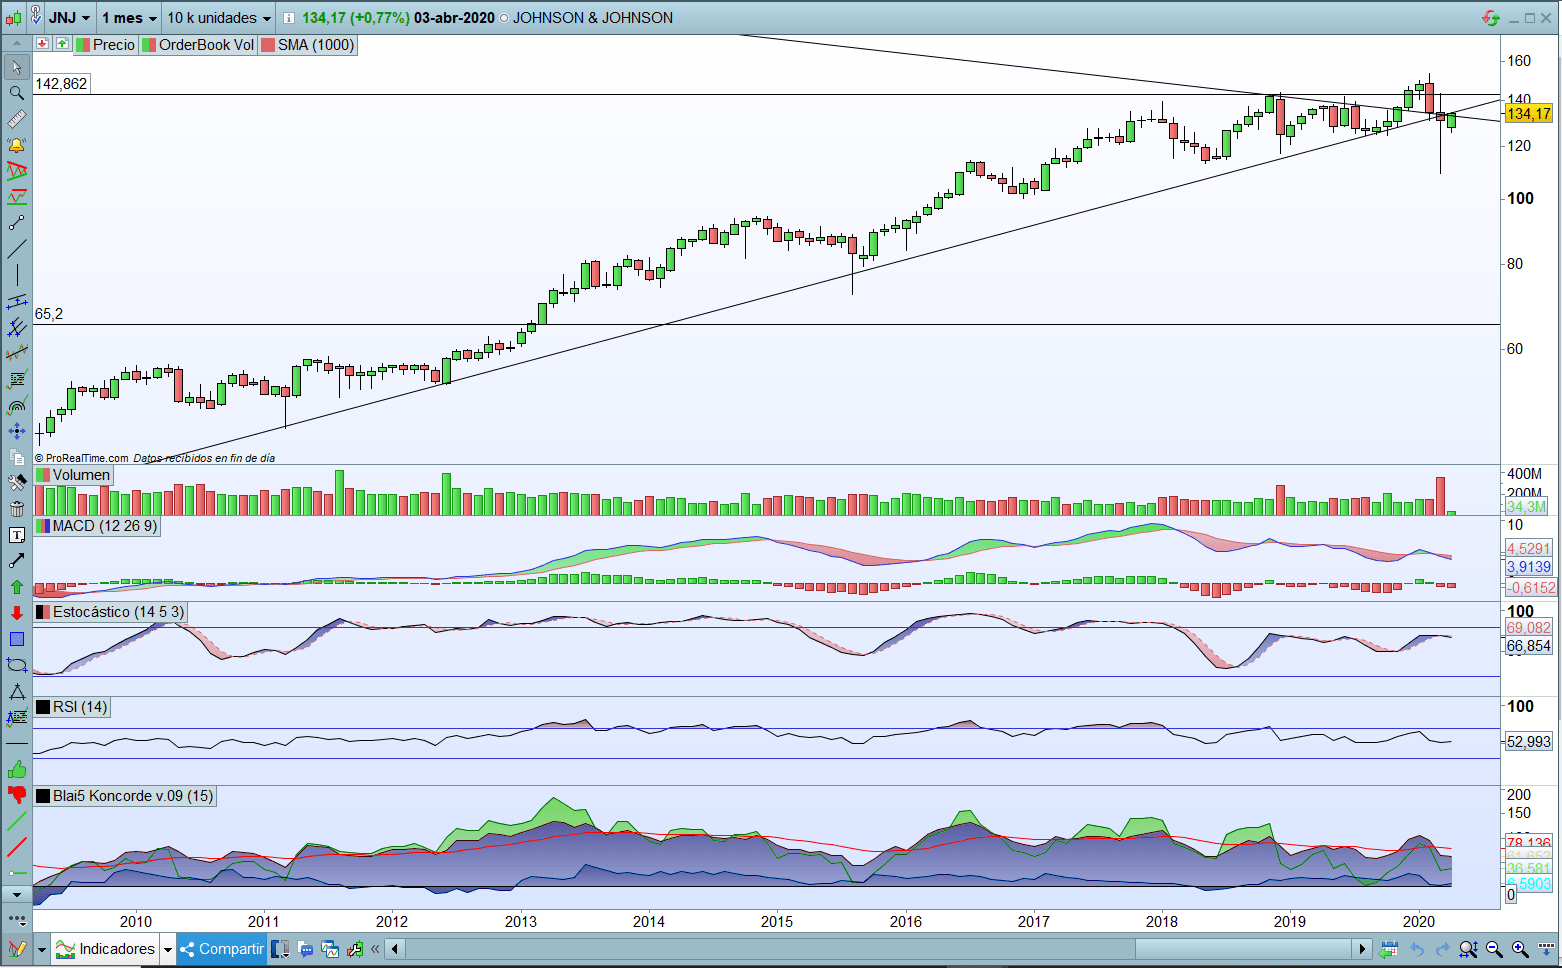
Task: Open the Volumen panel label
Action: point(73,475)
